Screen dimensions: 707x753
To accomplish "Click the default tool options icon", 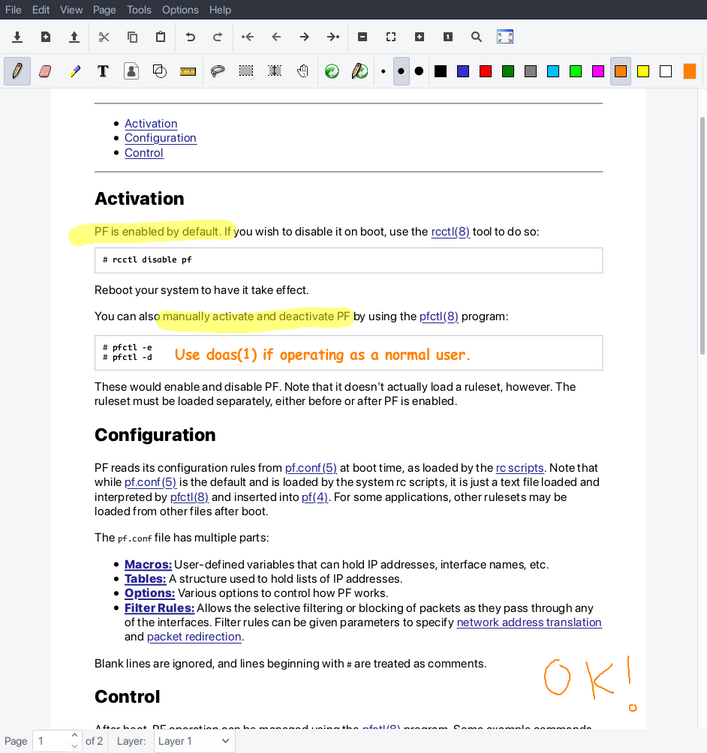I will coord(360,71).
